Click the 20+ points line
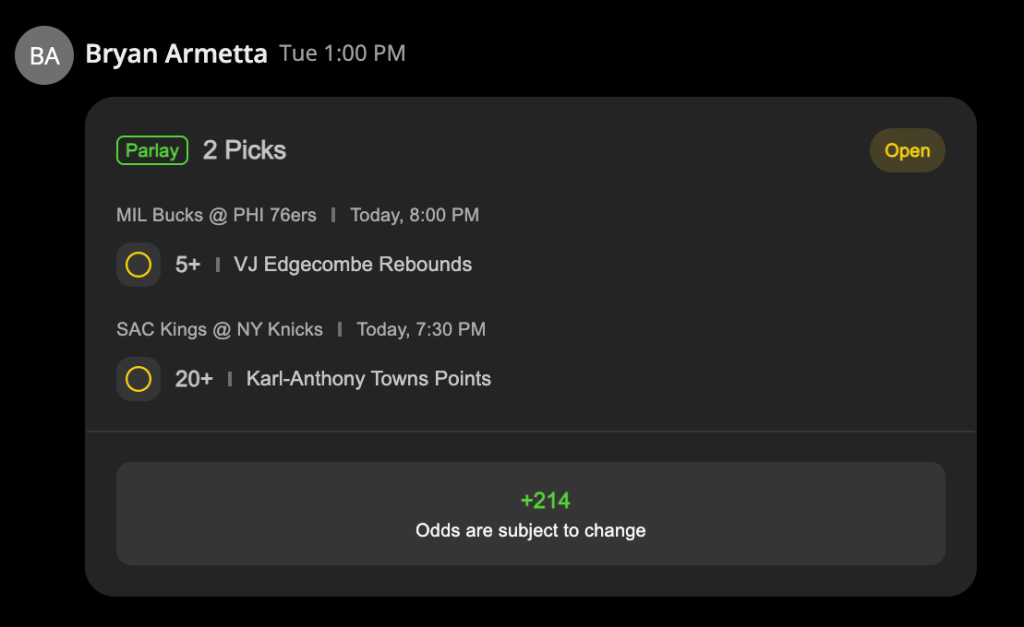Viewport: 1024px width, 627px height. (x=194, y=379)
